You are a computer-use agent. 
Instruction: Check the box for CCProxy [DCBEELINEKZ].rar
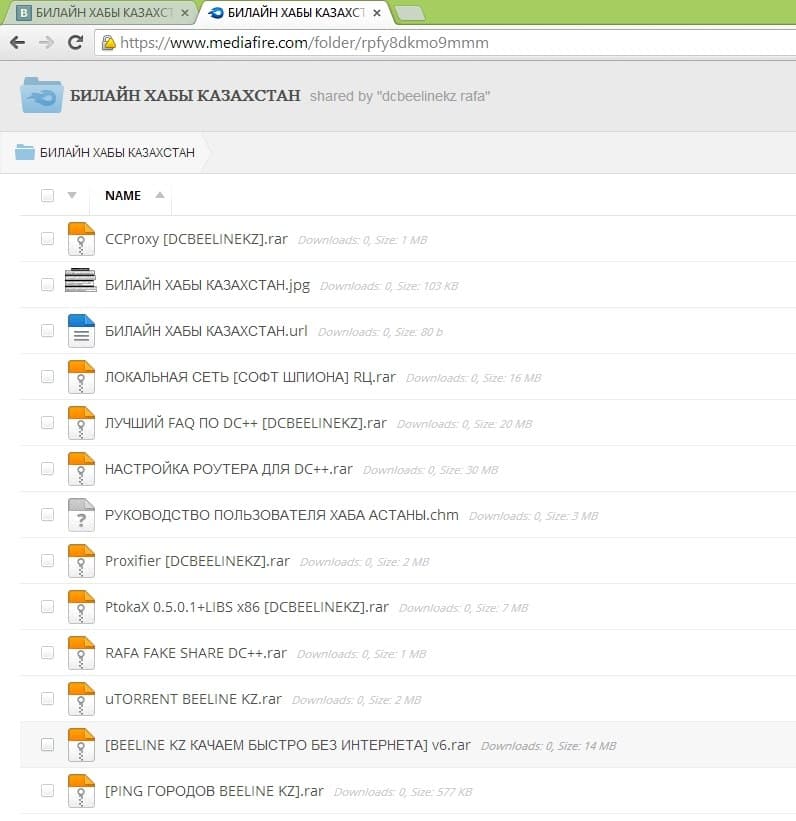tap(47, 239)
